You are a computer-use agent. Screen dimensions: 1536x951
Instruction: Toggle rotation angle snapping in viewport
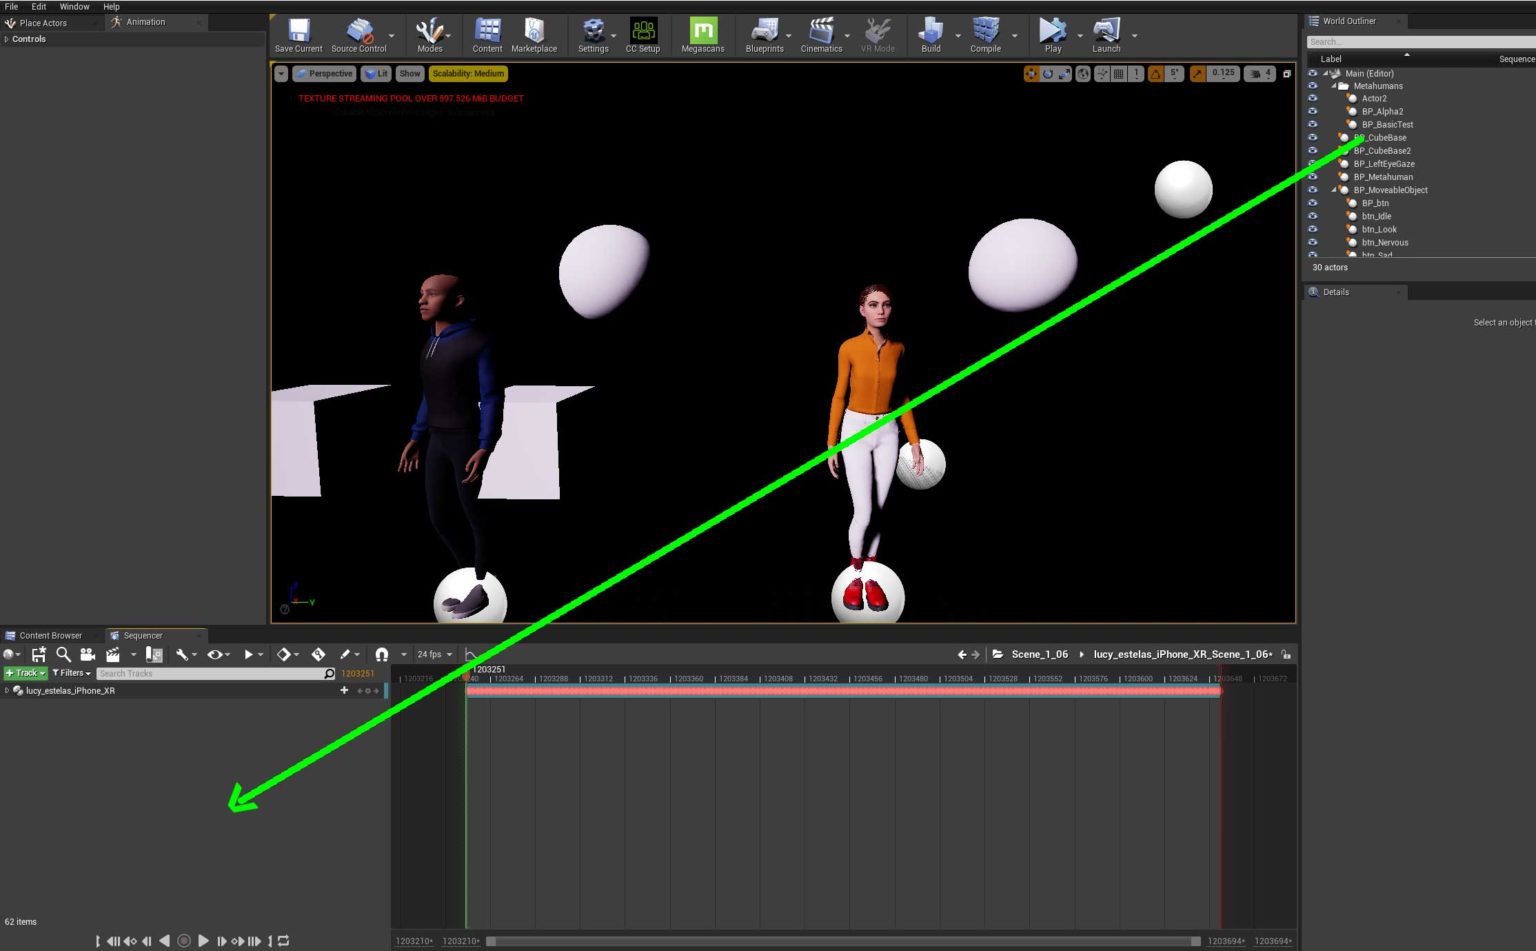pos(1157,74)
